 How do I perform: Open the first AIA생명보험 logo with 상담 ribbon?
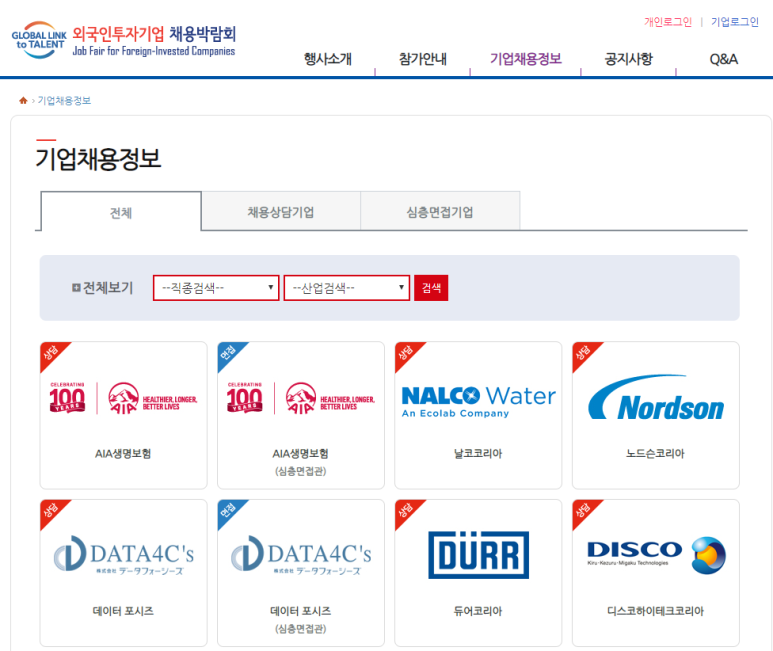123,398
